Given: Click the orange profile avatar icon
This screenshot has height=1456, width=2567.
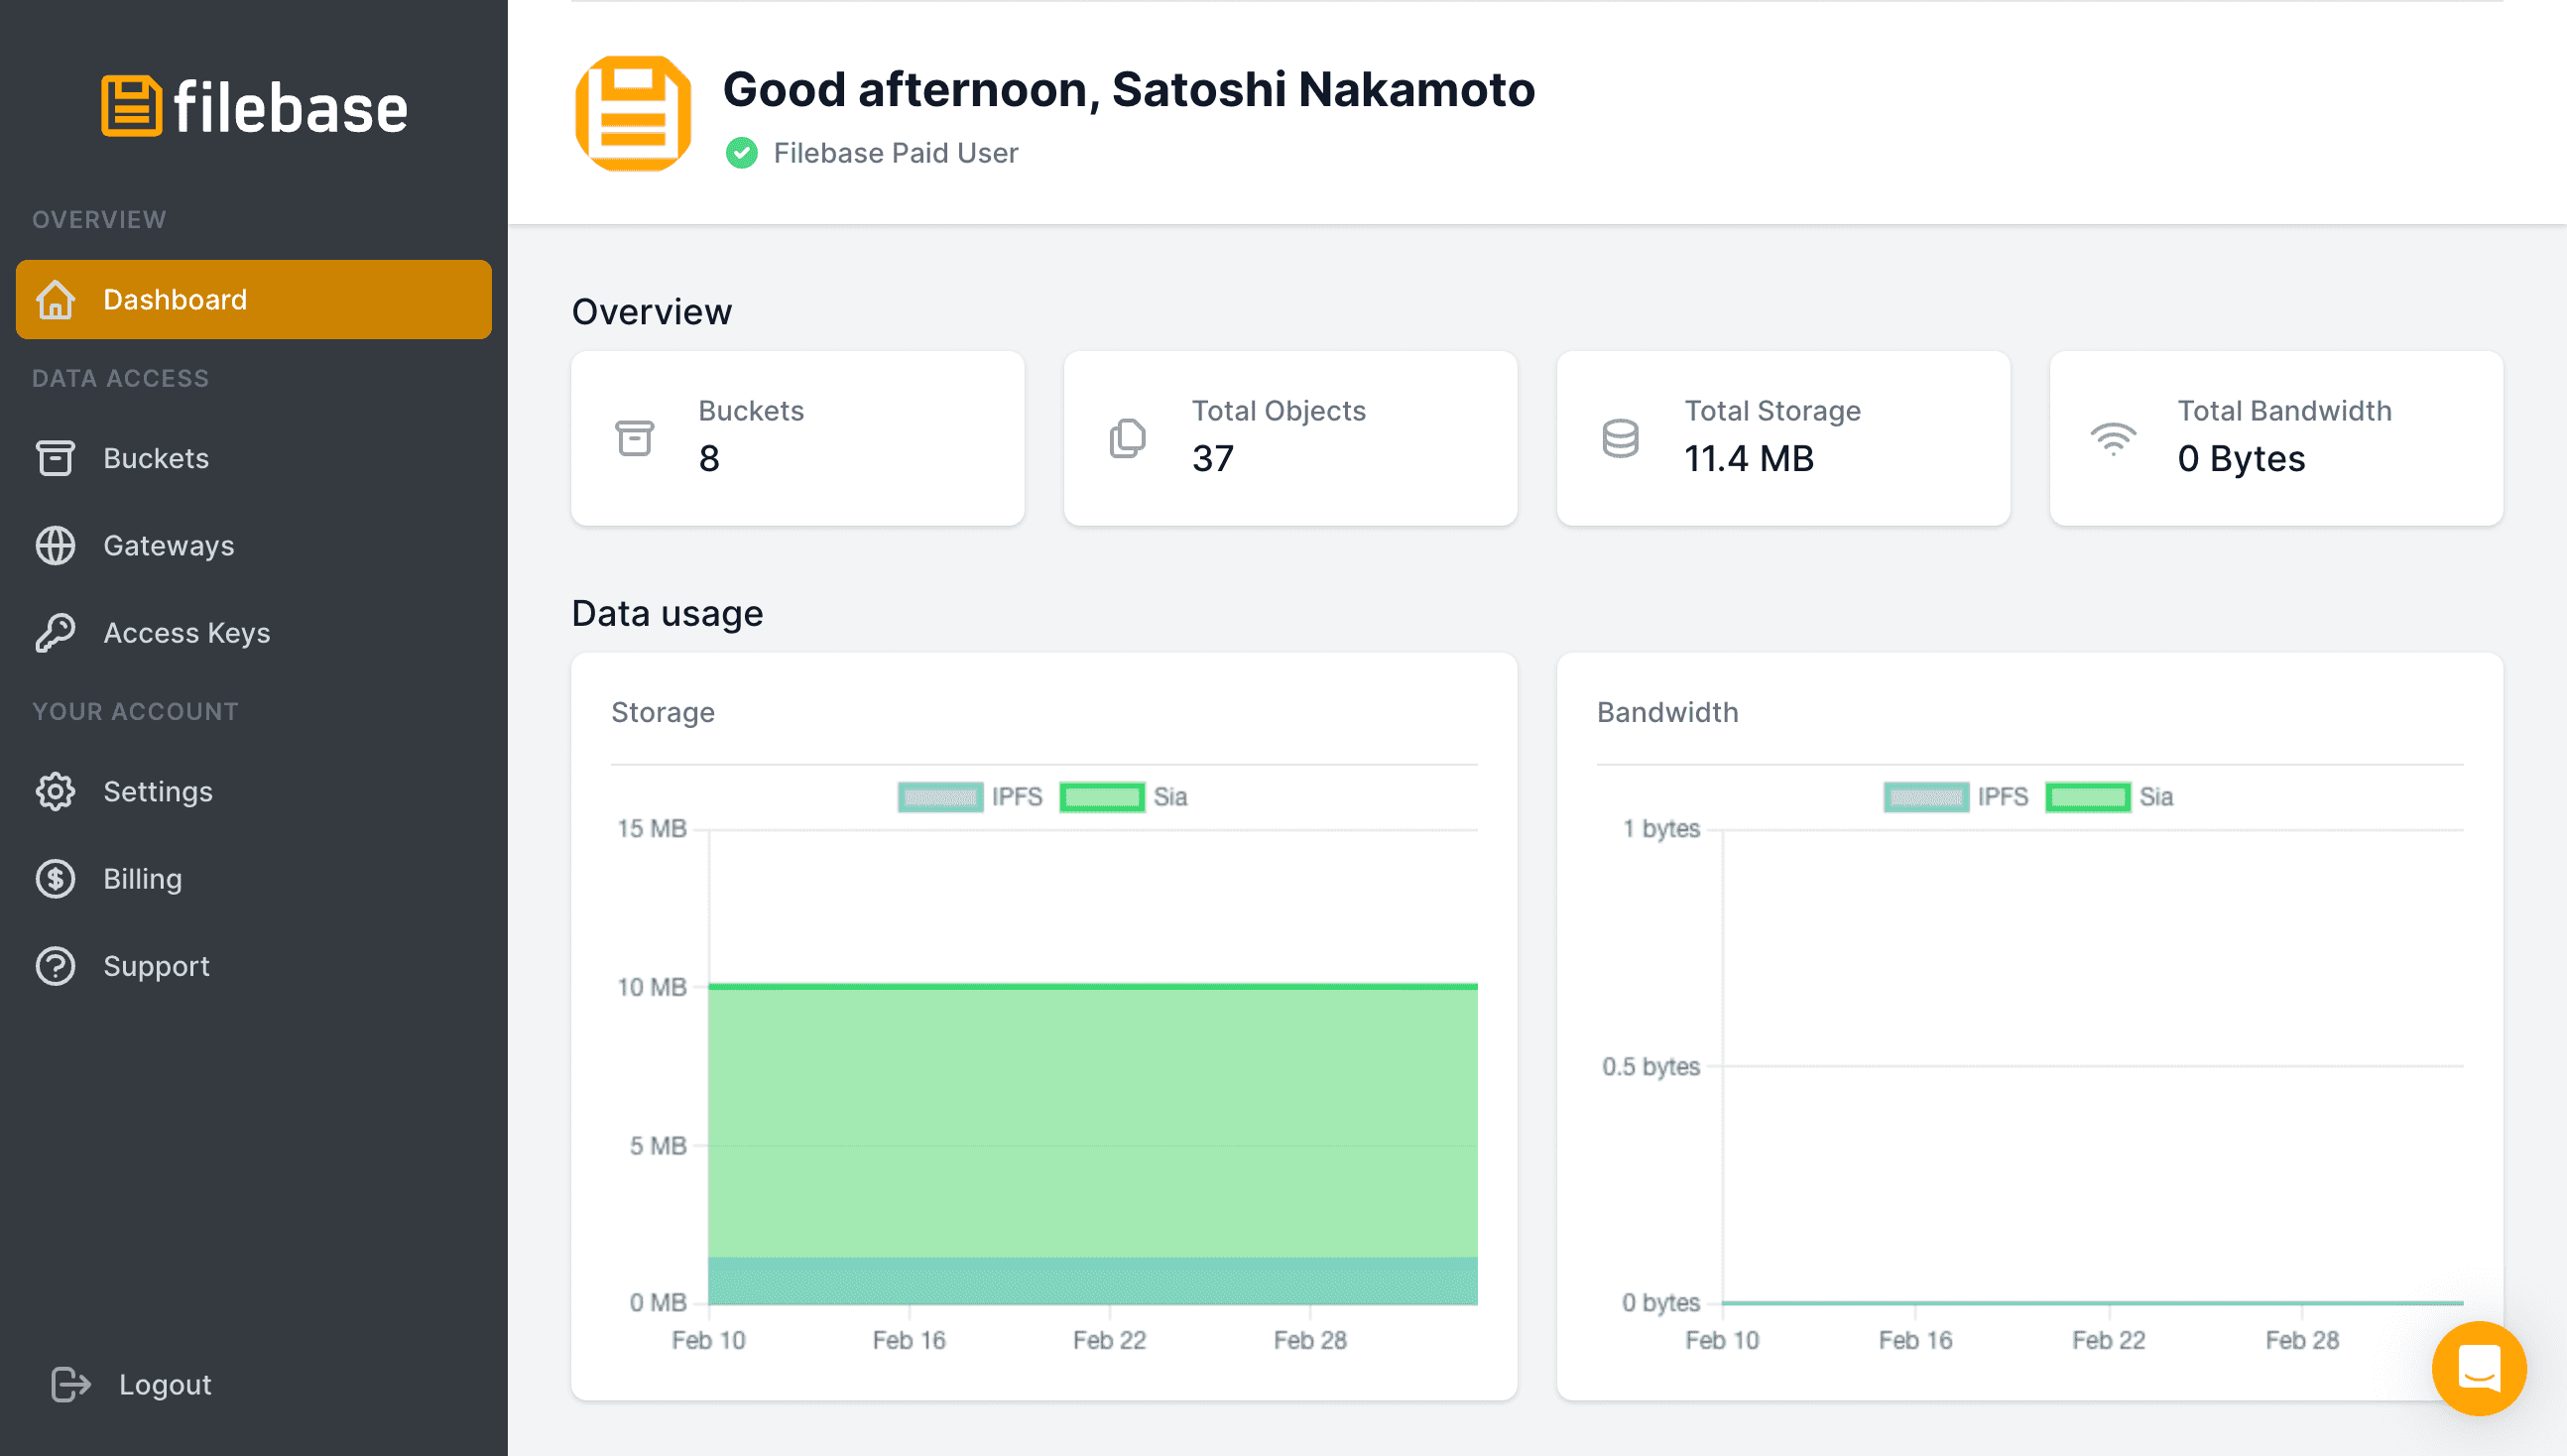Looking at the screenshot, I should click(x=633, y=113).
